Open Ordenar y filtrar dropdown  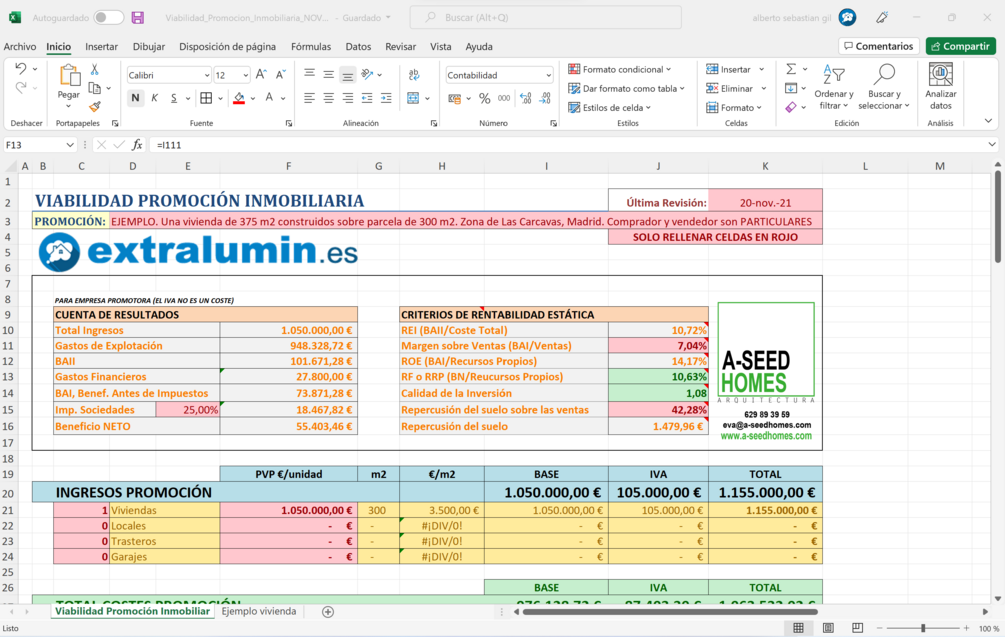pos(834,87)
